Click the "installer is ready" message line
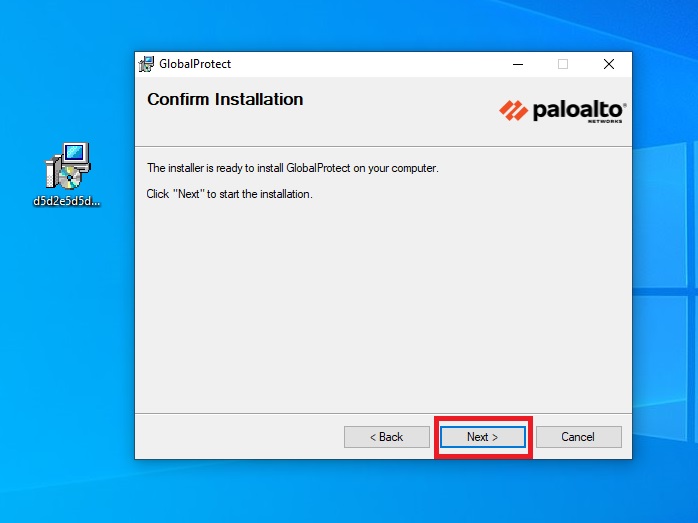The height and width of the screenshot is (523, 698). point(292,168)
